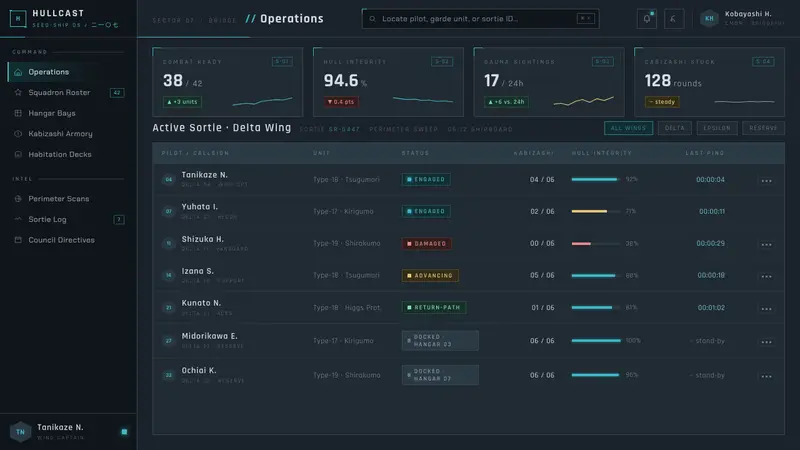Select the Delta filter tab
This screenshot has width=800, height=450.
click(x=674, y=128)
